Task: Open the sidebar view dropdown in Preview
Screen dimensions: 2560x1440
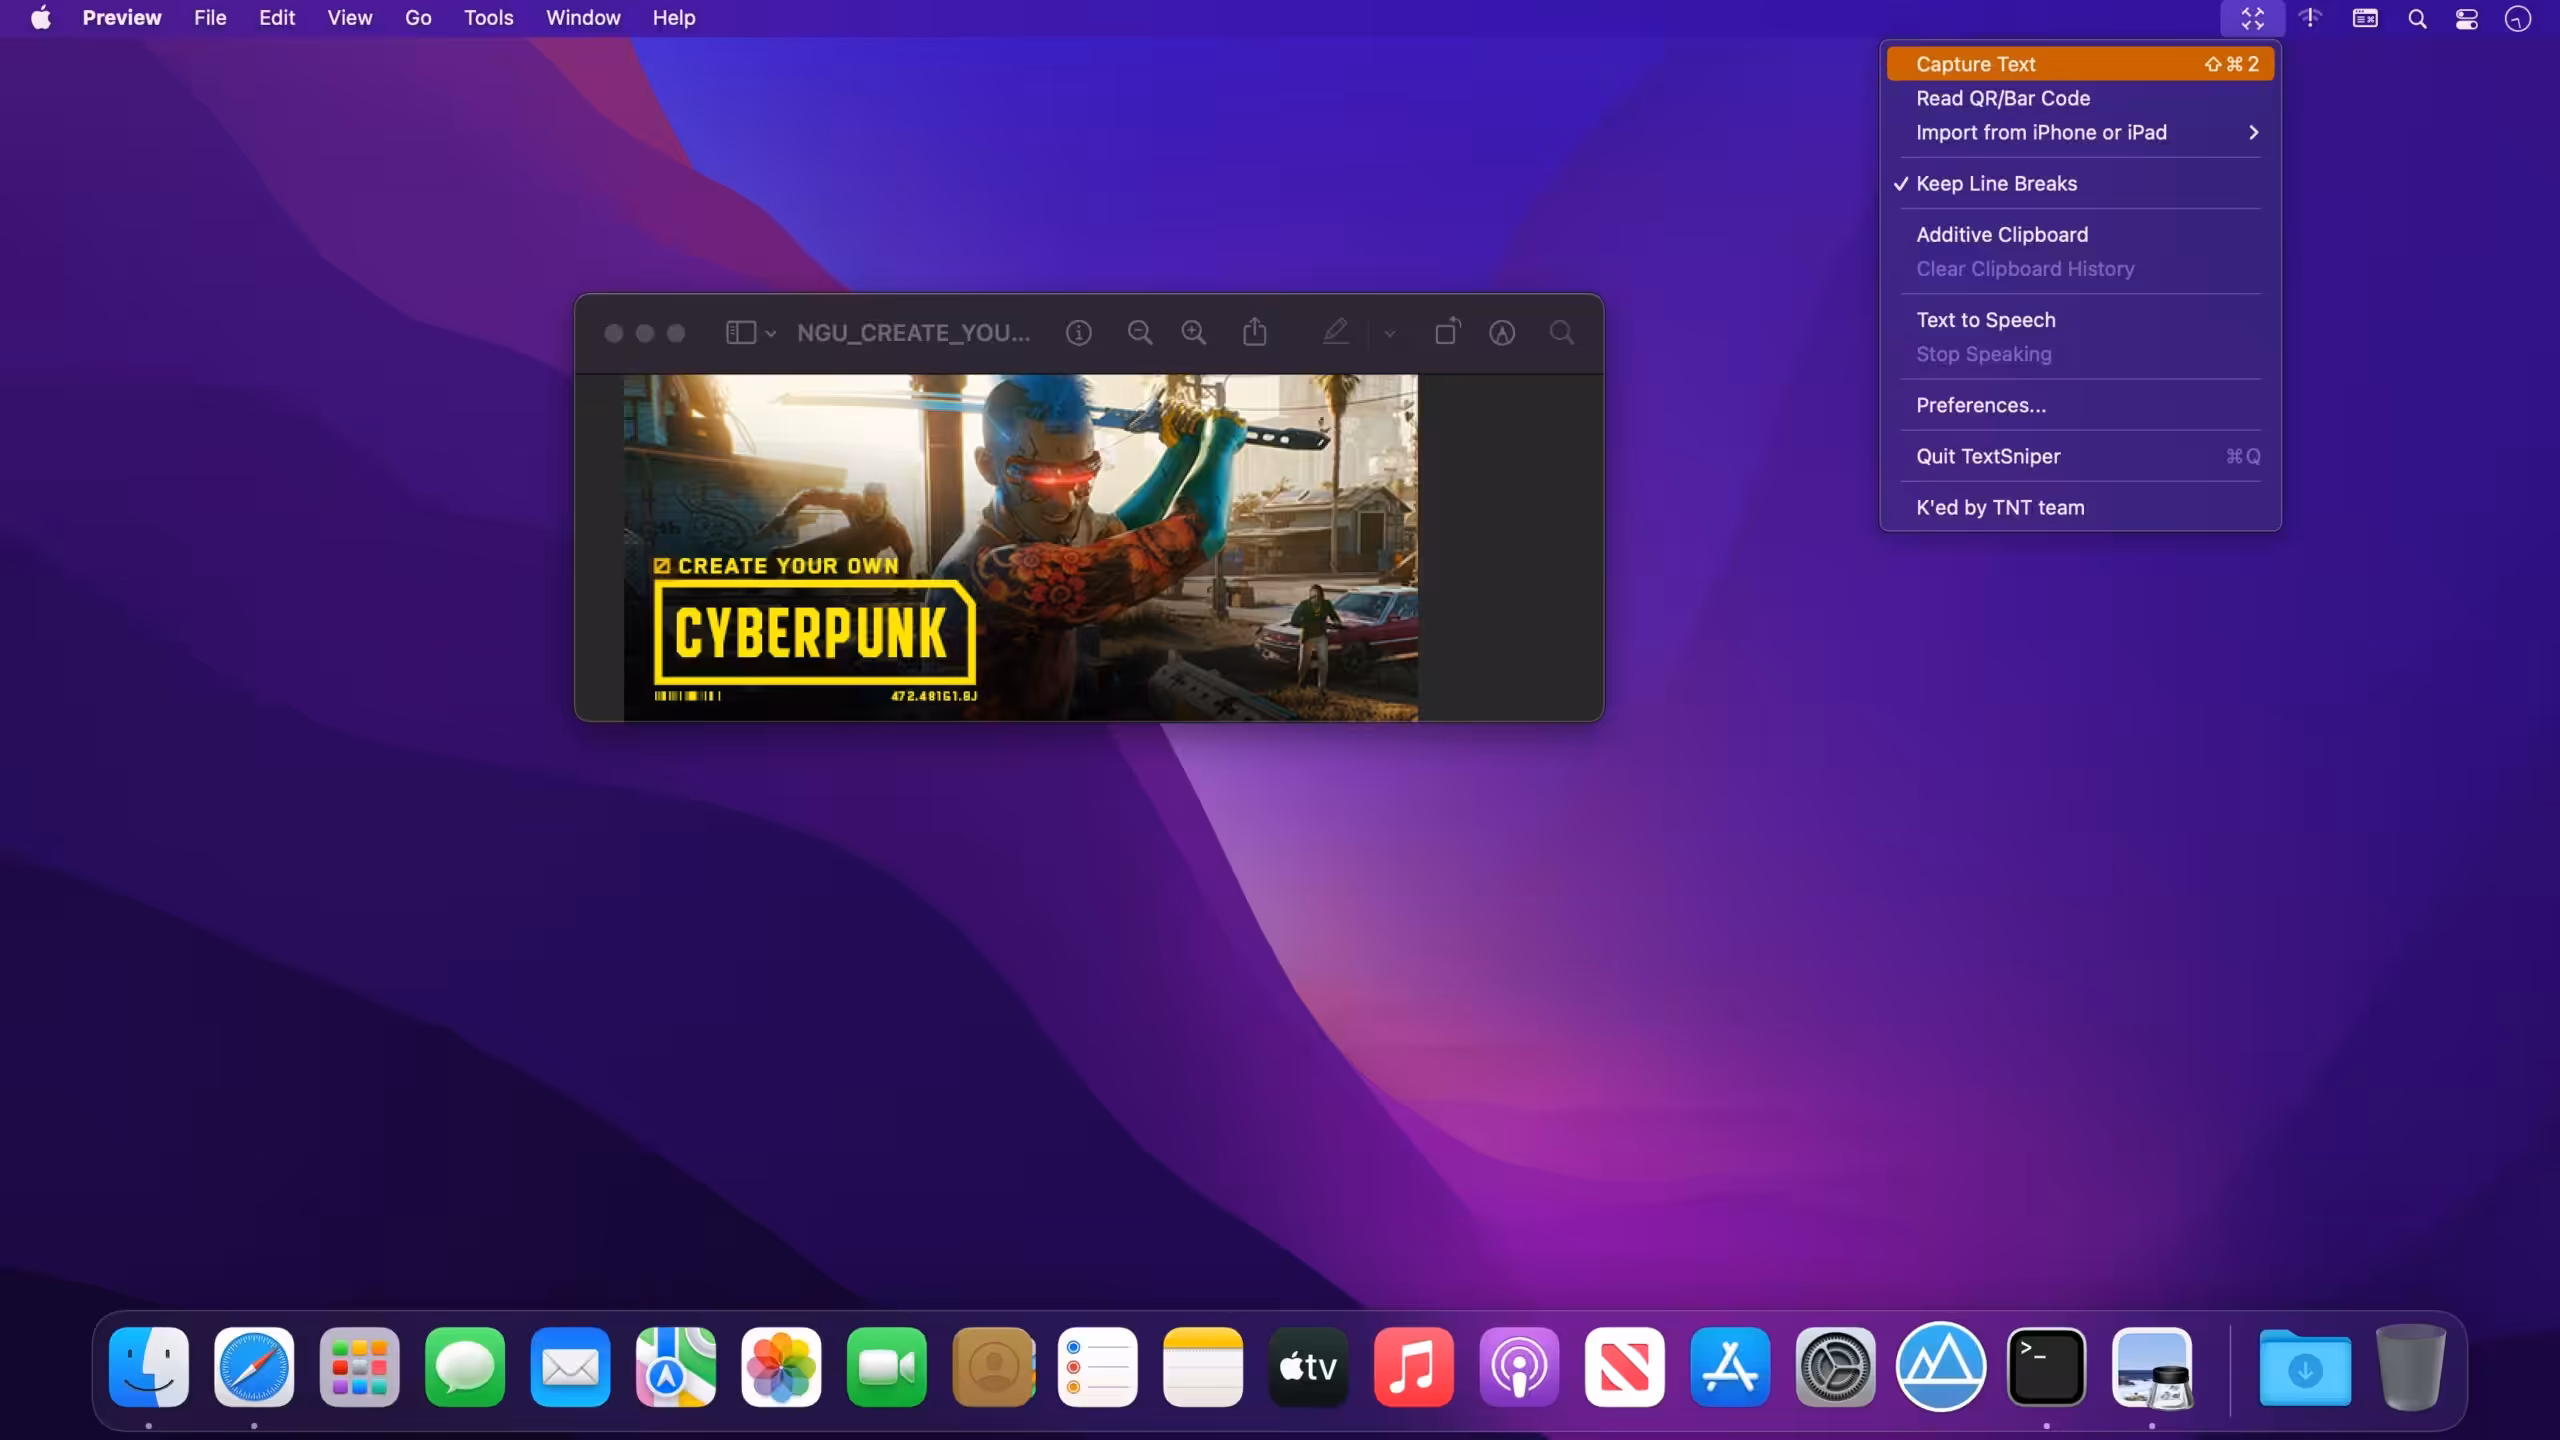Action: coord(750,333)
